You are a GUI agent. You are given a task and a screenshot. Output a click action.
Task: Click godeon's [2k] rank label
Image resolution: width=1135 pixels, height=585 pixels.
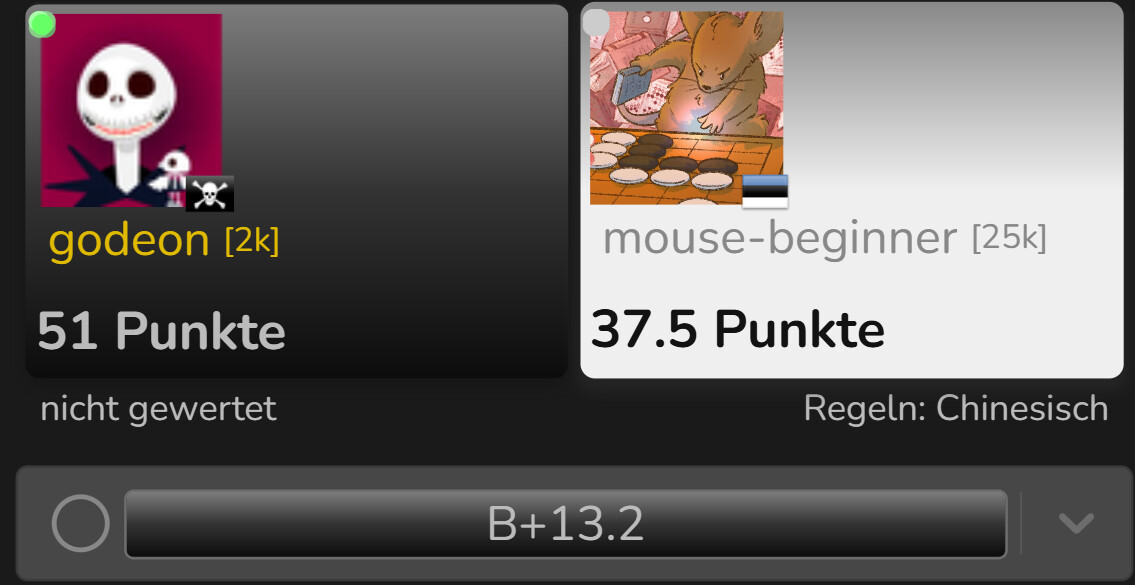pos(252,240)
